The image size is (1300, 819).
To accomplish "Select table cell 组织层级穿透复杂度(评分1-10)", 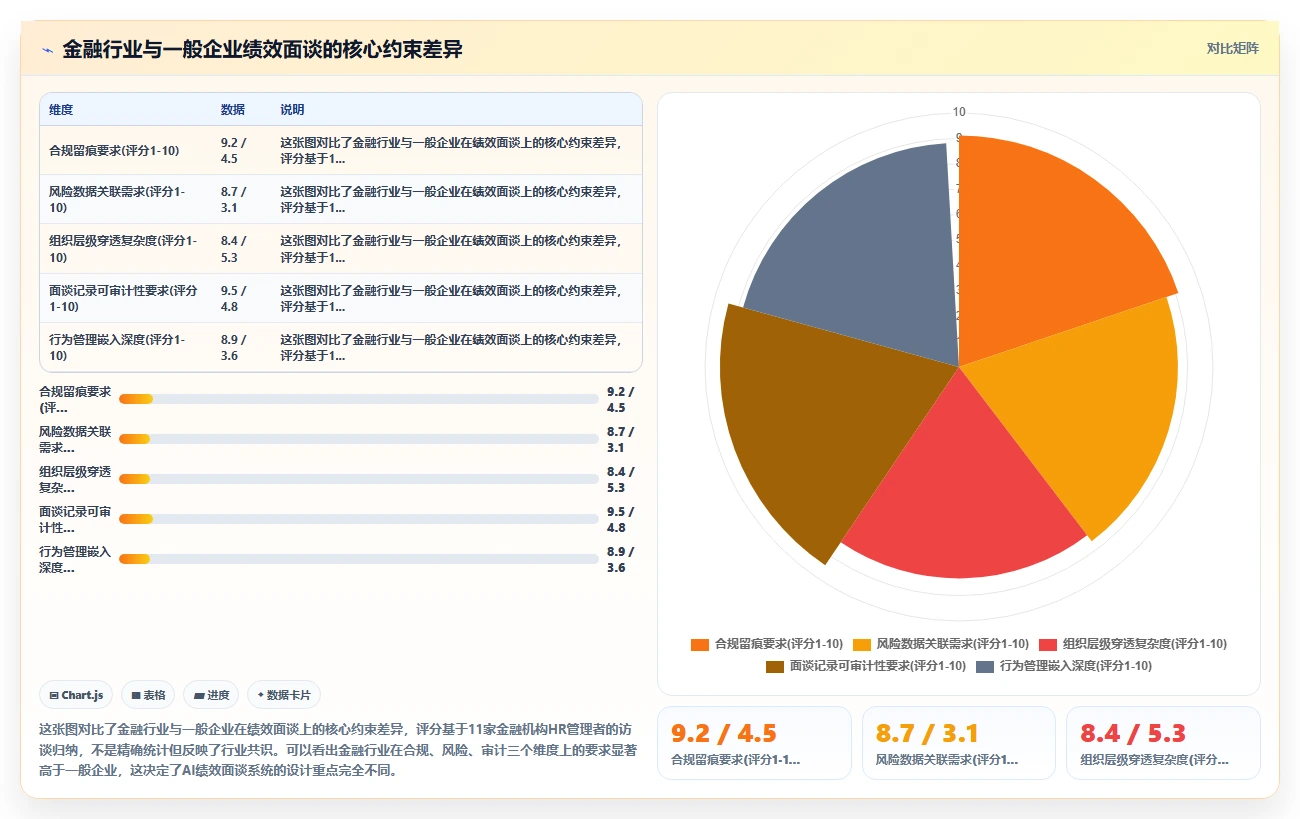I will click(x=125, y=249).
